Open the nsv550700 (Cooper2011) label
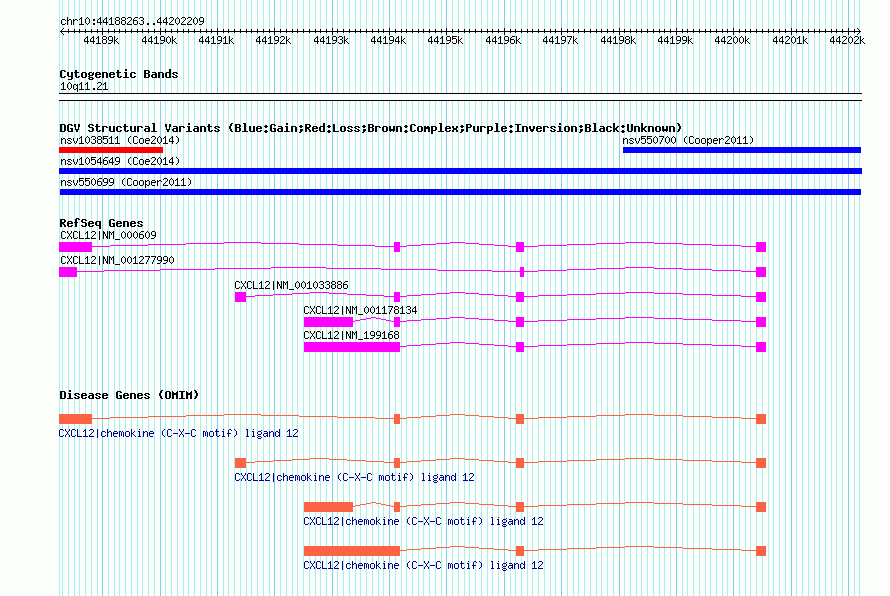 [688, 140]
